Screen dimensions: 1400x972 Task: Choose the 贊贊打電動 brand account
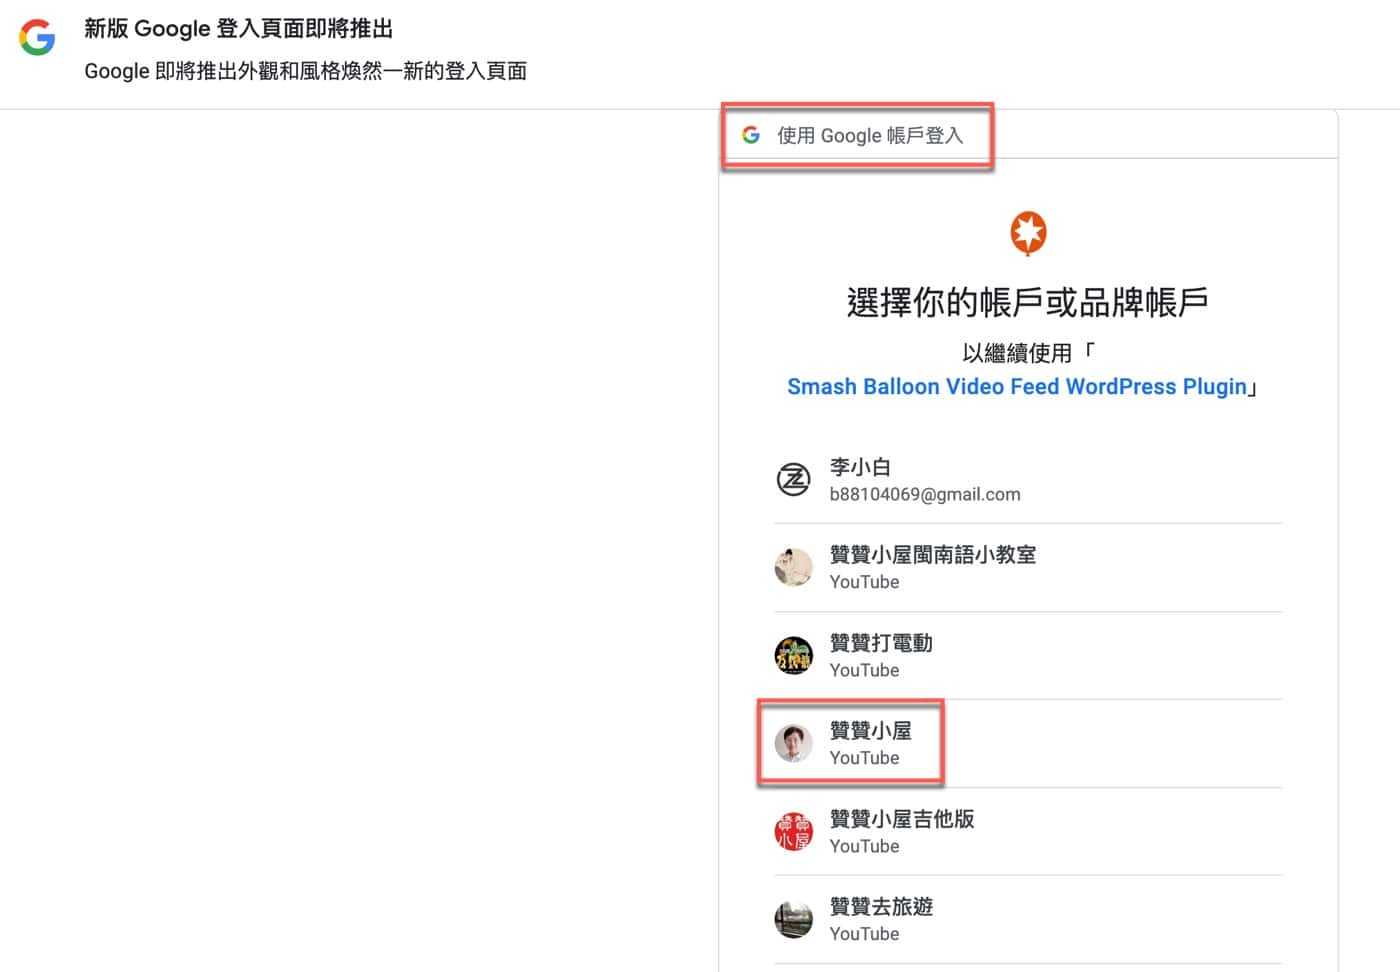[x=1028, y=655]
